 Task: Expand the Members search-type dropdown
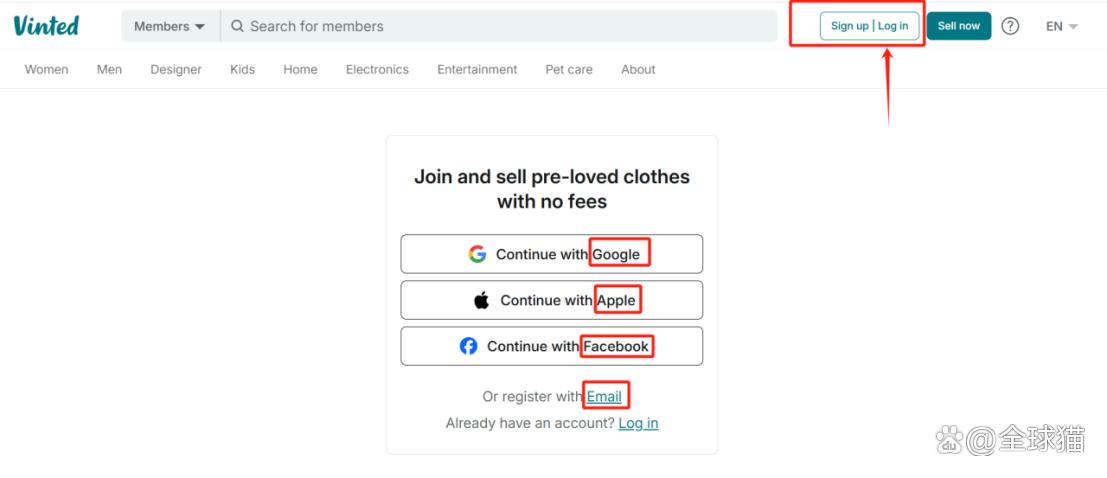[x=170, y=26]
